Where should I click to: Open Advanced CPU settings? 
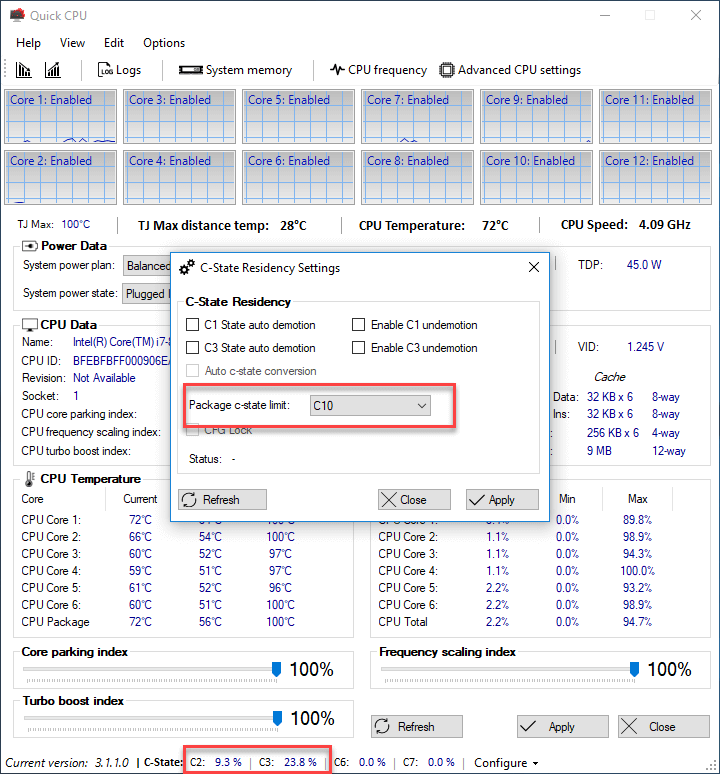coord(510,70)
